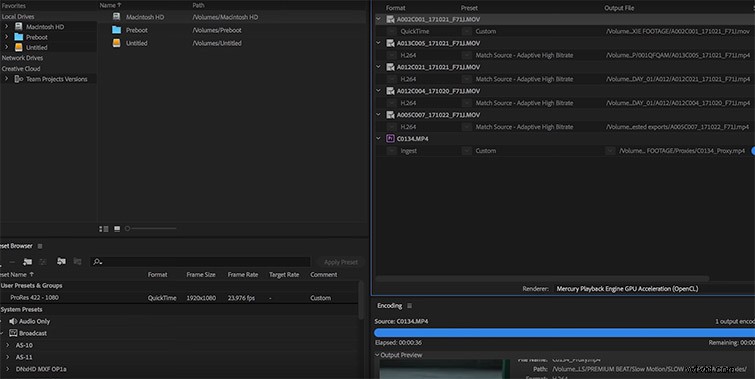Open the Encoding panel menu icon
Viewport: 755px width, 379px height.
[x=410, y=306]
